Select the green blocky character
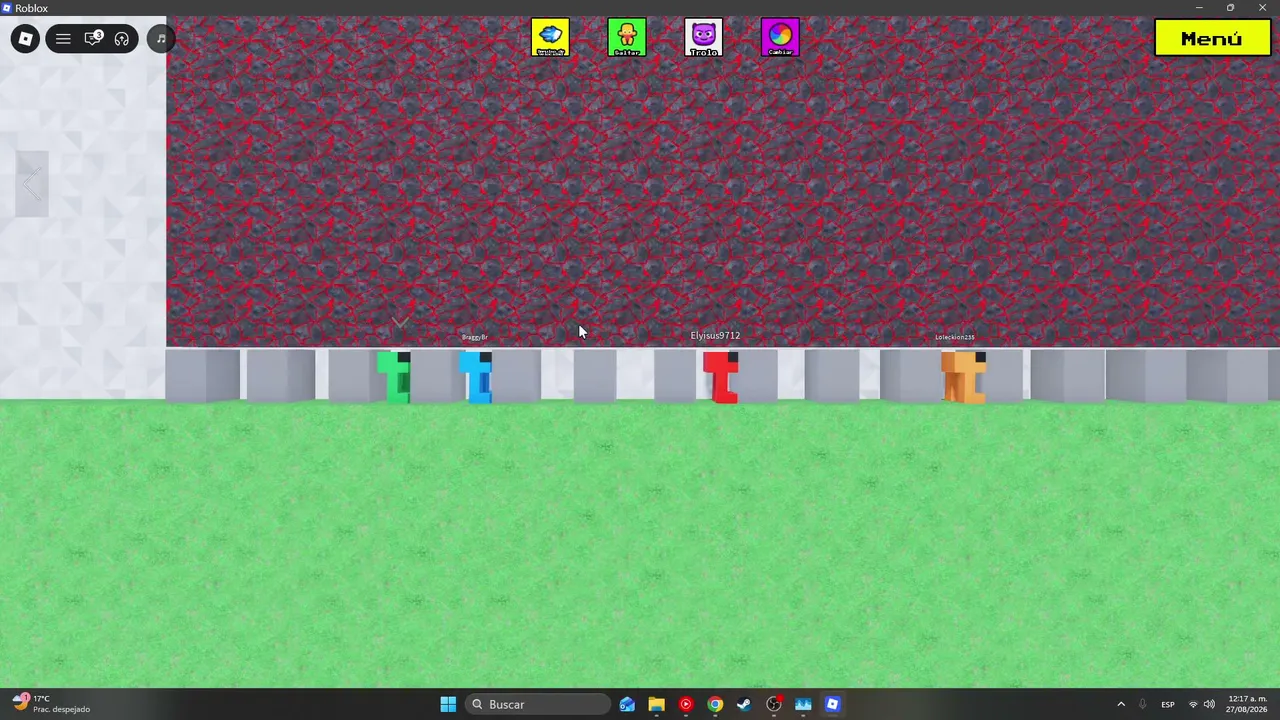This screenshot has width=1280, height=720. point(396,377)
